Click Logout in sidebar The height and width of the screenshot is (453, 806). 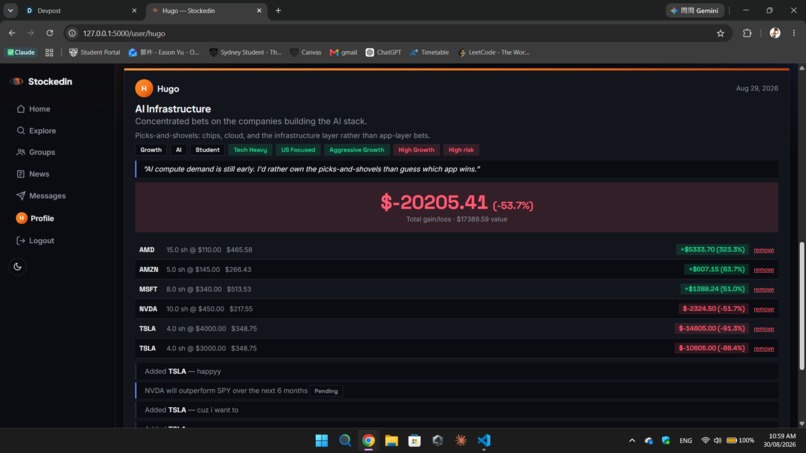(35, 241)
